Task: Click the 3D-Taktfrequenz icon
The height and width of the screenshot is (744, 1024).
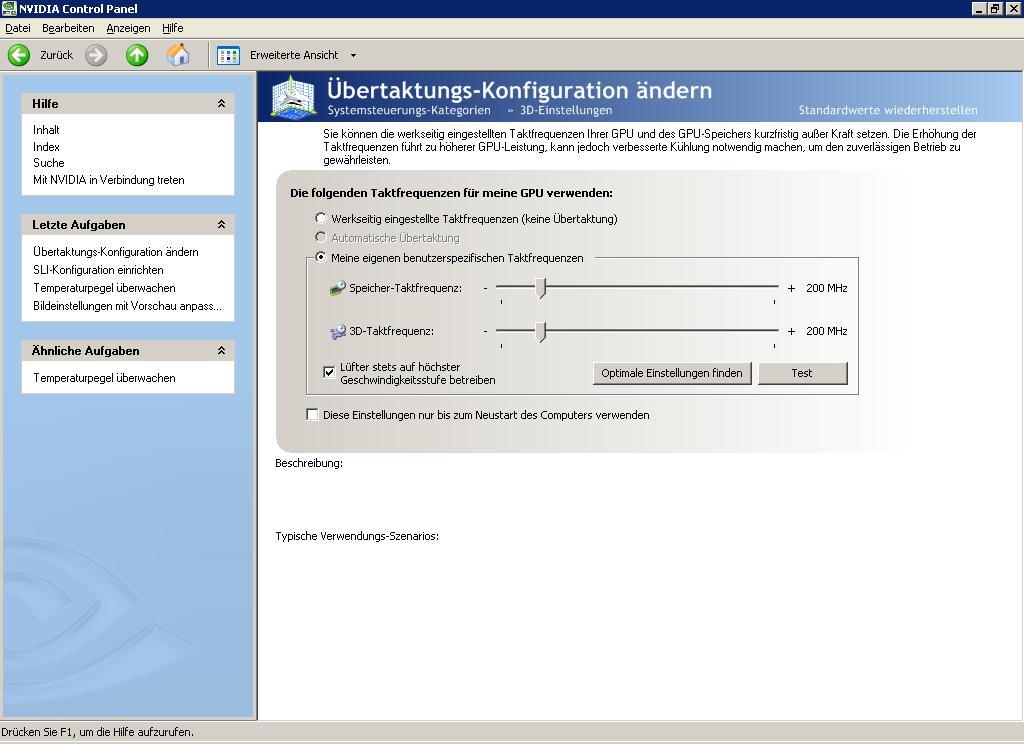Action: coord(338,332)
